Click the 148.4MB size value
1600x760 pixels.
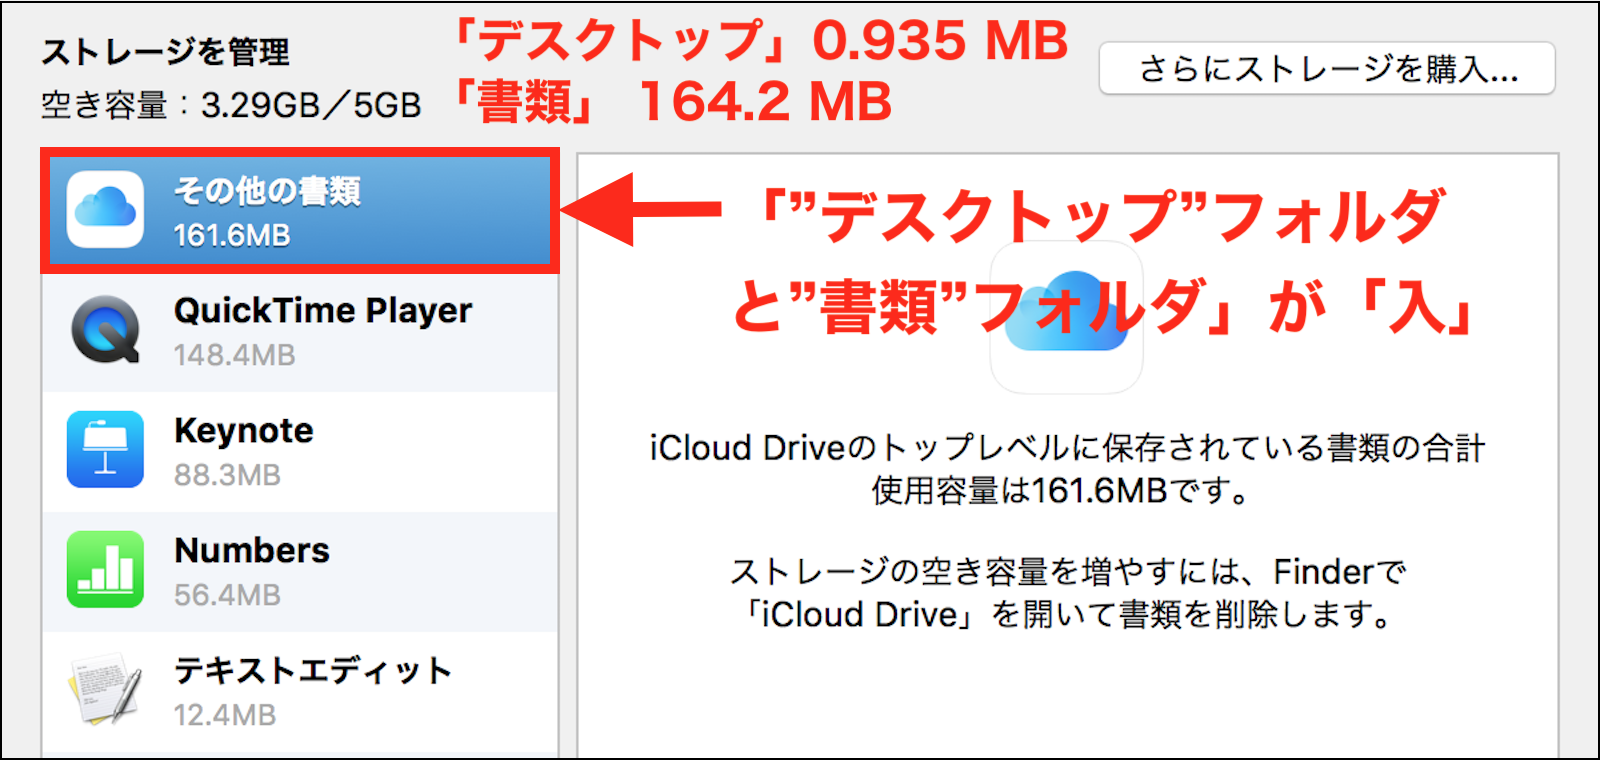[235, 355]
